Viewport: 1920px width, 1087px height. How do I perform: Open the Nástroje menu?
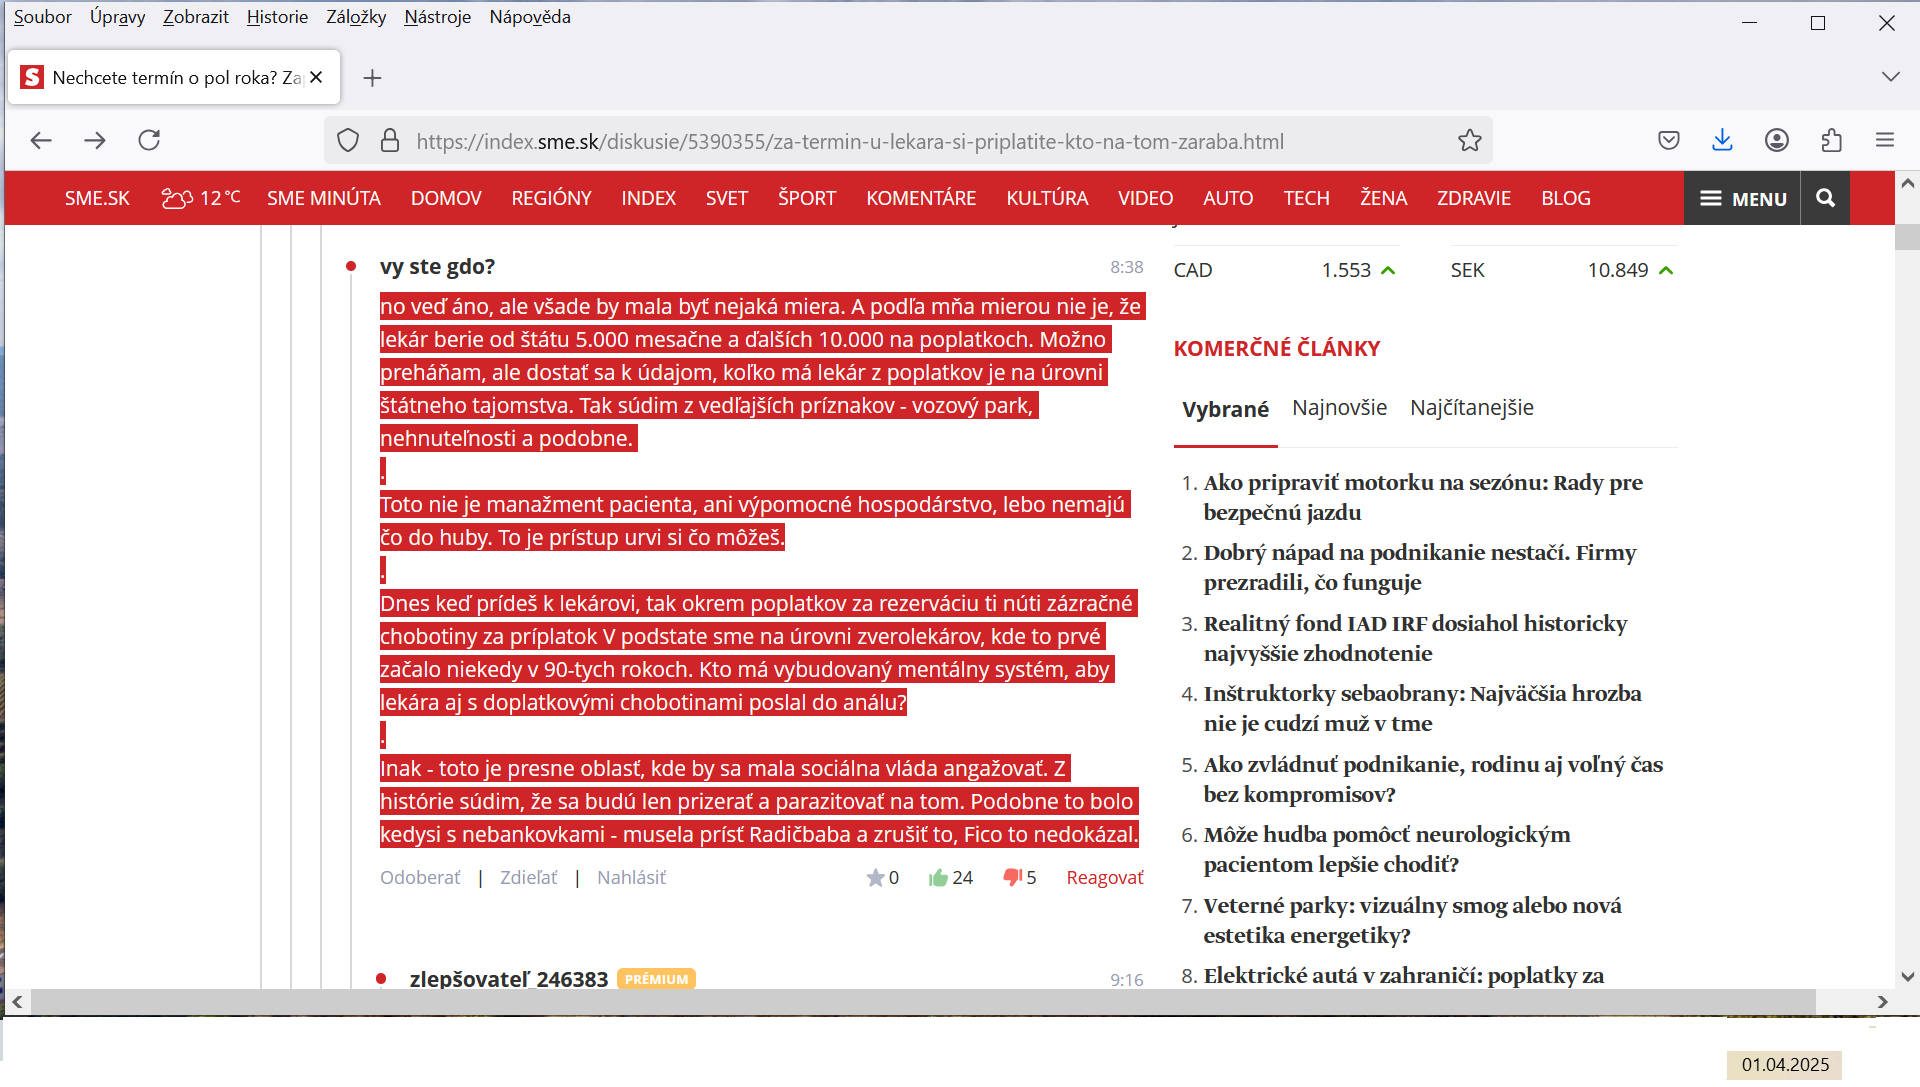(437, 17)
